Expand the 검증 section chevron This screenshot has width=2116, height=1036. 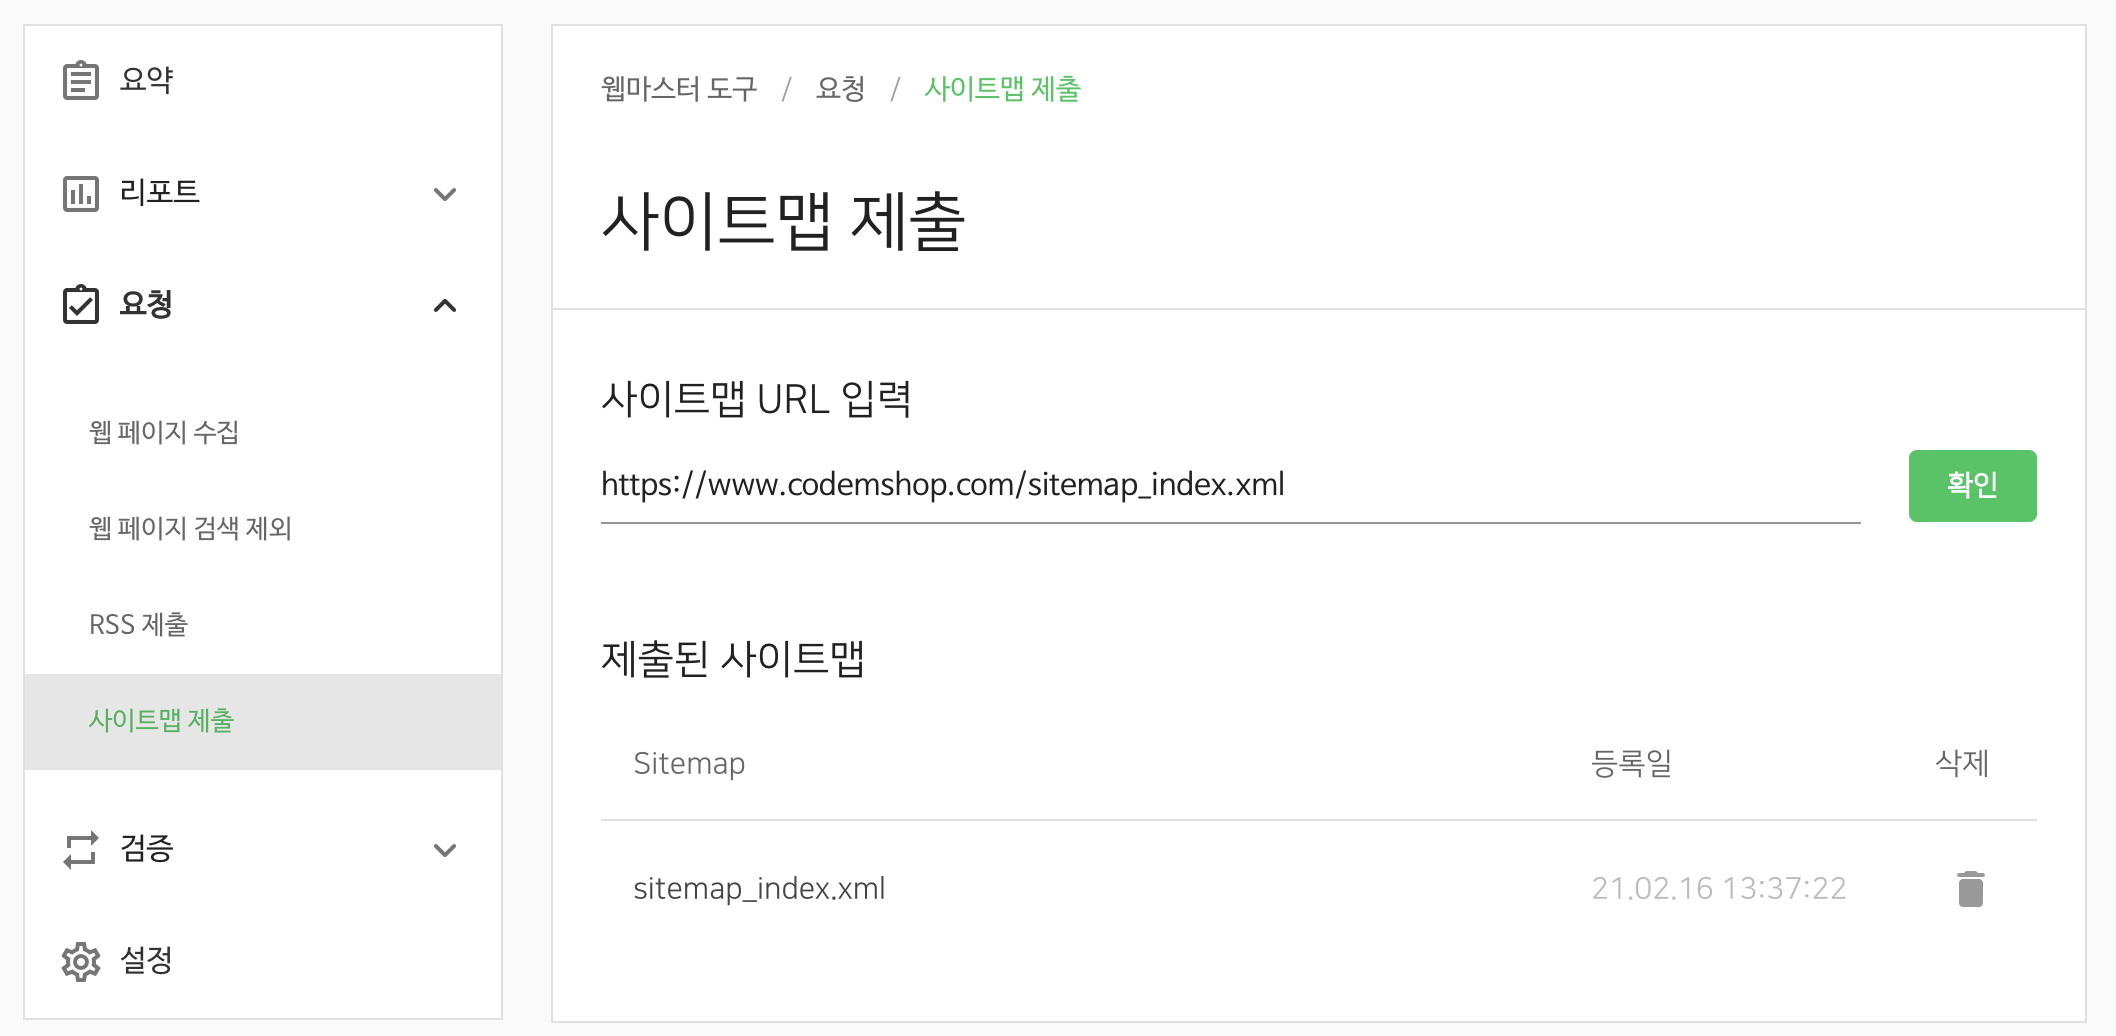click(446, 851)
